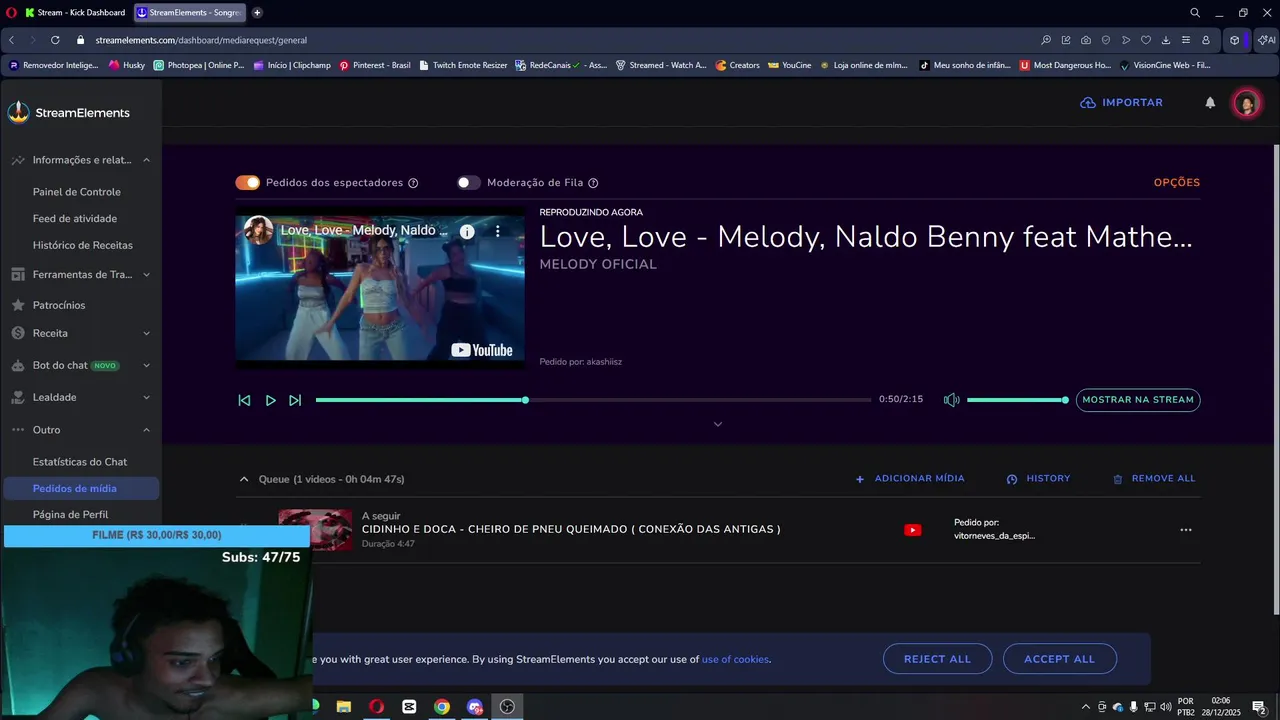Open Twitch Emote Resizer bookmark
The image size is (1280, 720).
(463, 65)
